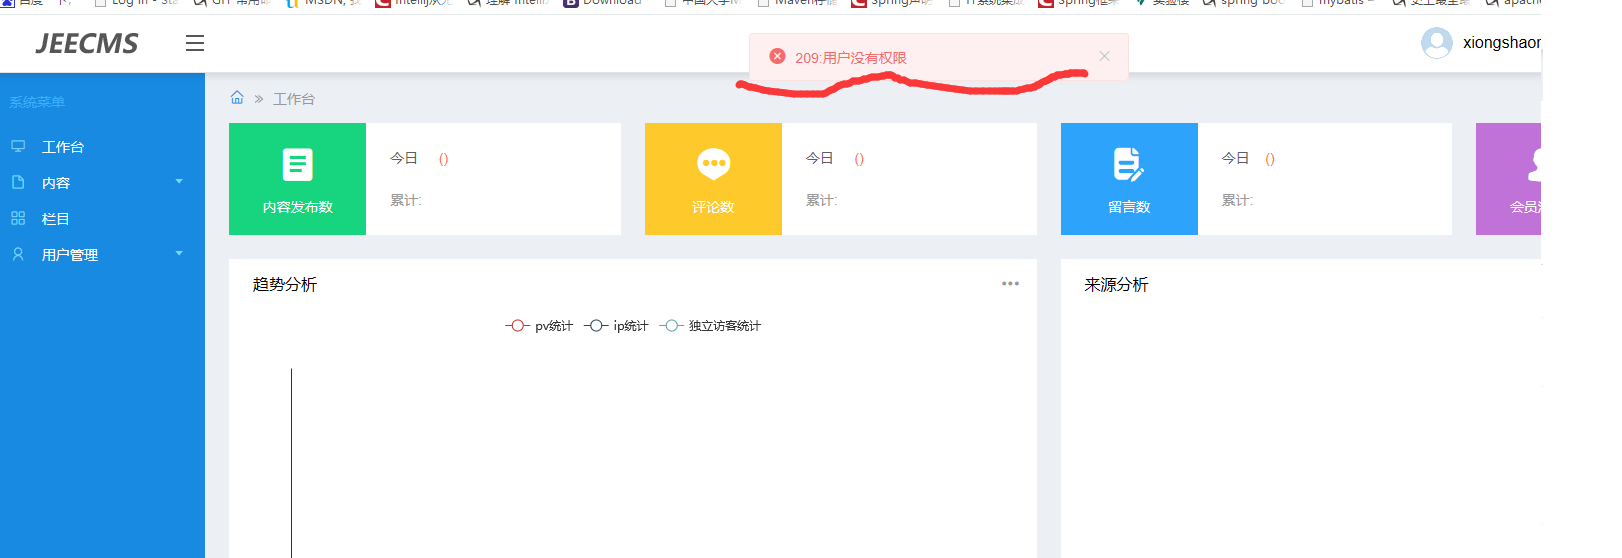Click the 栏目 grid icon in sidebar

[x=18, y=218]
